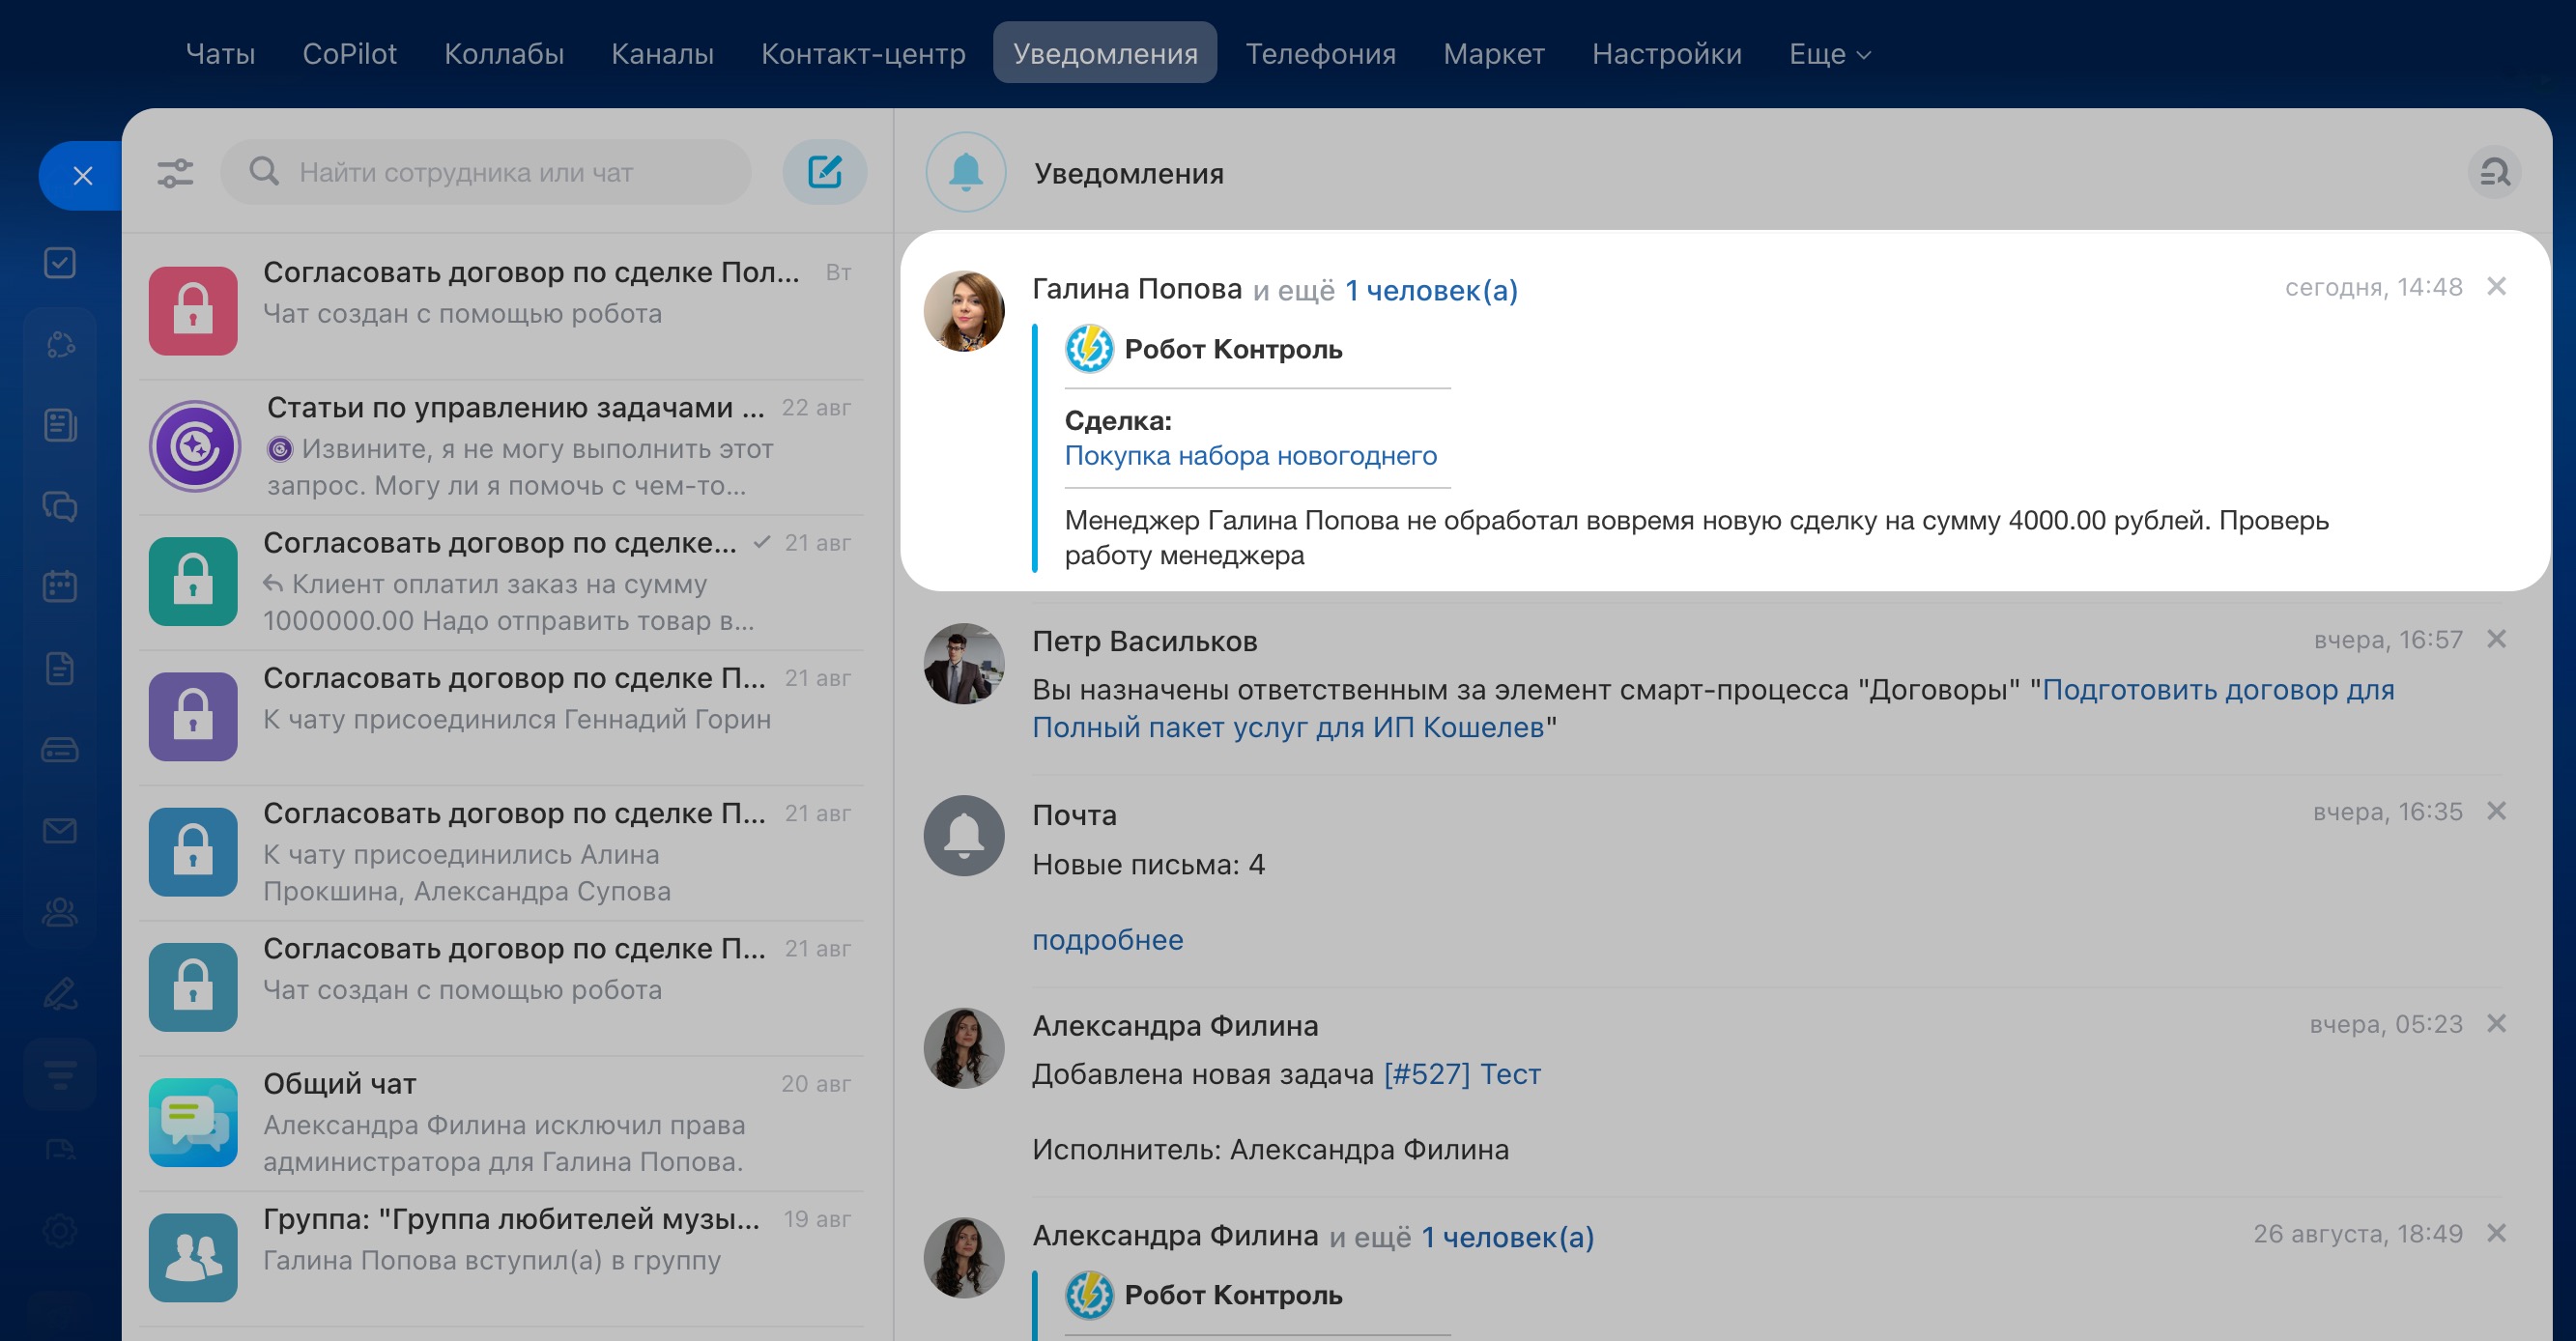Open the chat bubbles icon in sidebar
This screenshot has height=1341, width=2576.
coord(60,506)
